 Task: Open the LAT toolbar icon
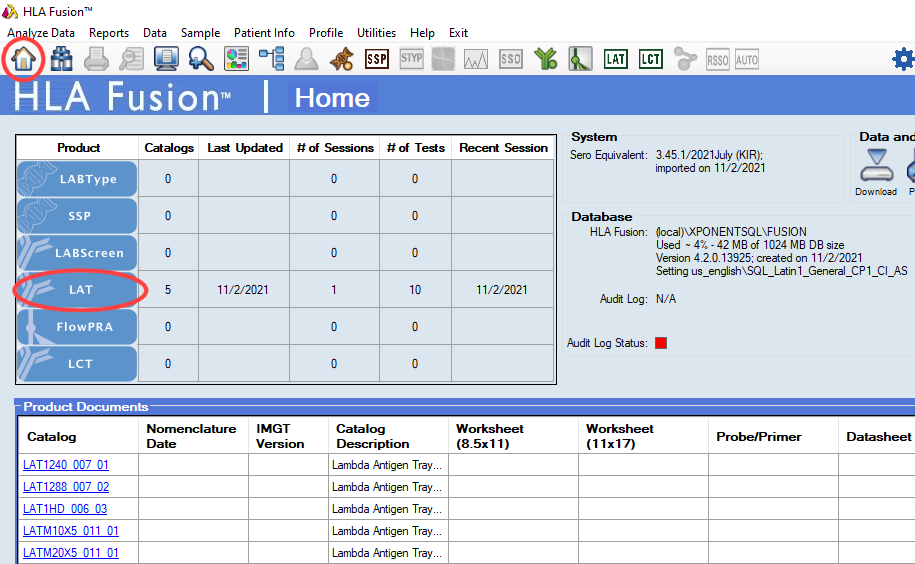pyautogui.click(x=616, y=59)
